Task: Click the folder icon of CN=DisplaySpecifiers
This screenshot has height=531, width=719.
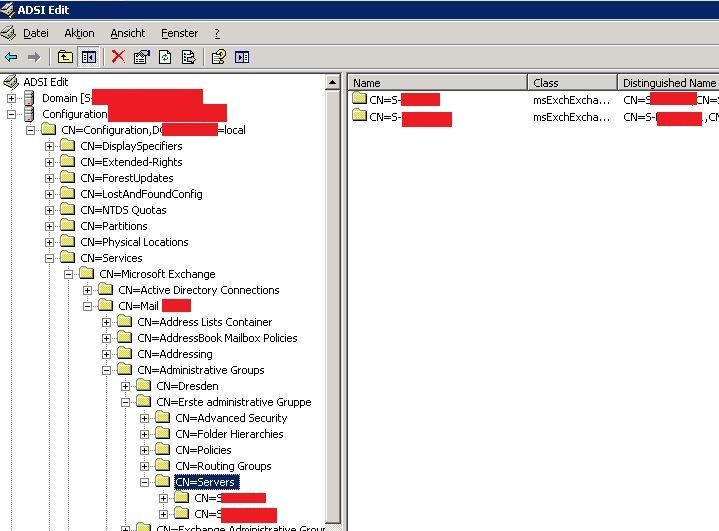Action: click(x=68, y=146)
